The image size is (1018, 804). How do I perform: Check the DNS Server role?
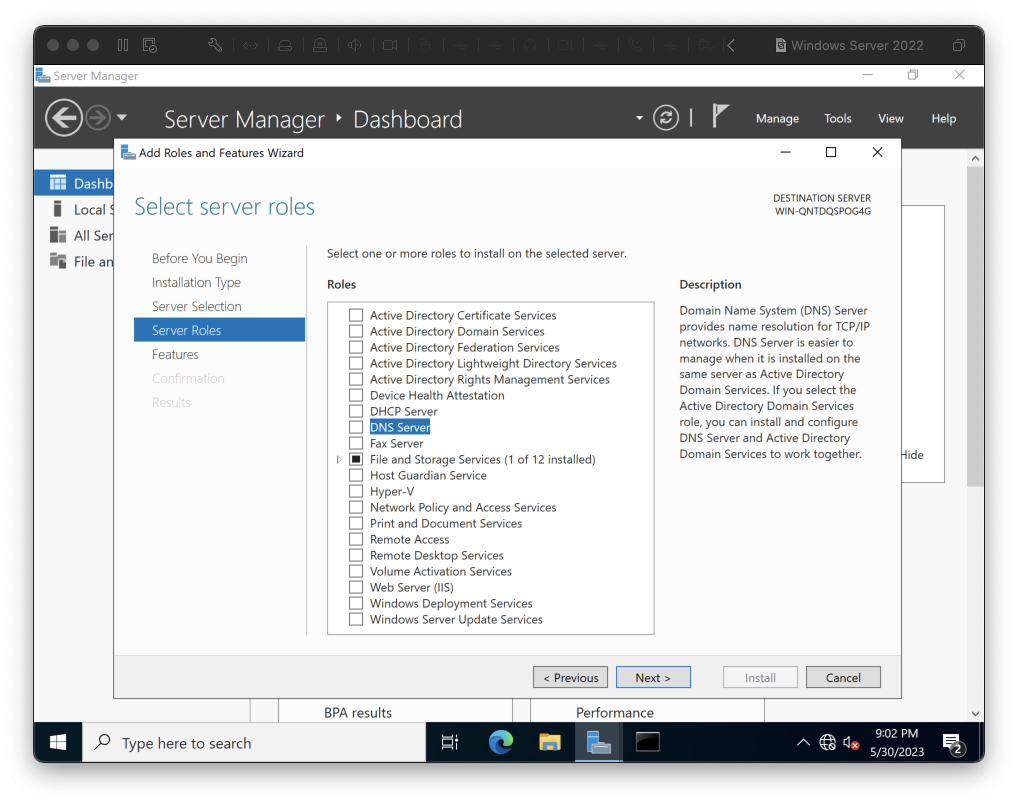356,427
